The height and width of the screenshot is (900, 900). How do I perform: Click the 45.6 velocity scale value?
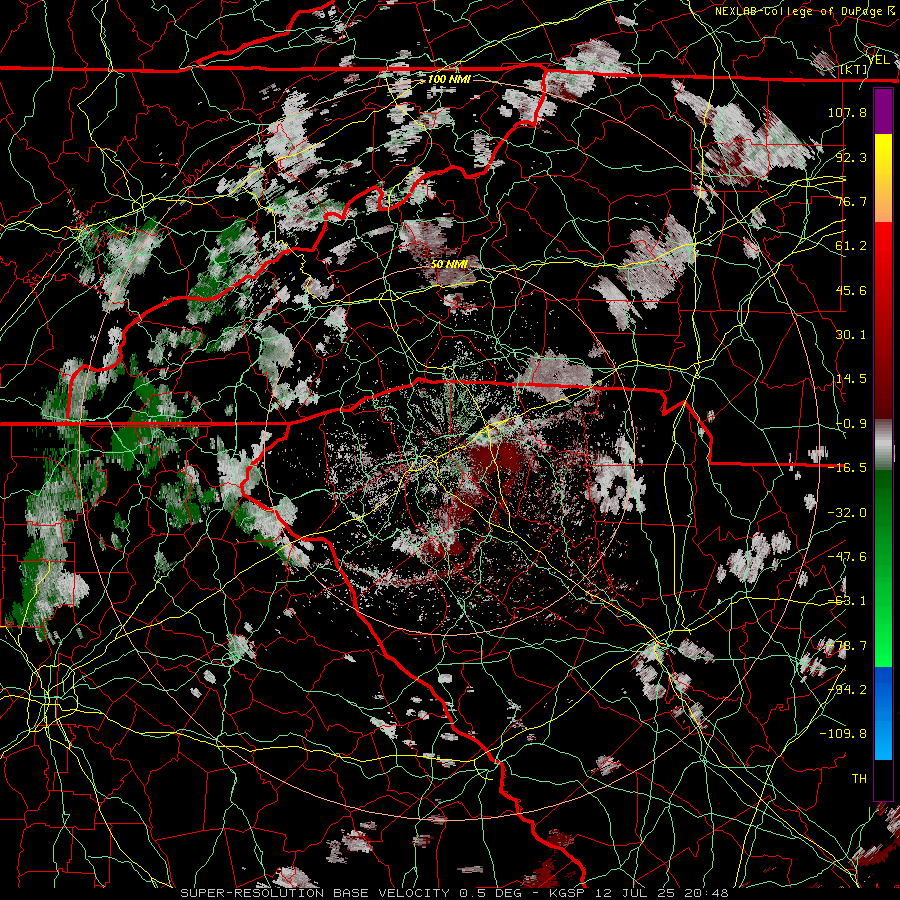pos(851,290)
